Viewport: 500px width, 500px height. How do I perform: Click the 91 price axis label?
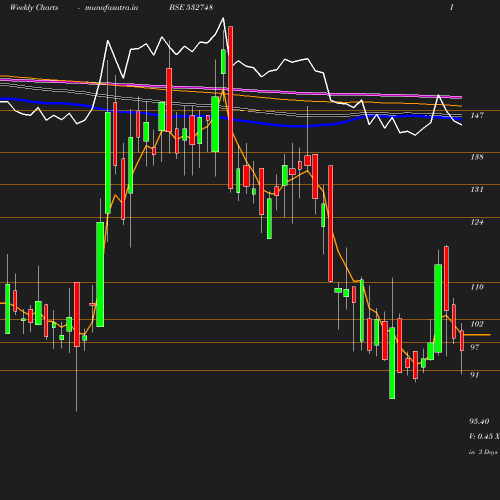pos(475,375)
